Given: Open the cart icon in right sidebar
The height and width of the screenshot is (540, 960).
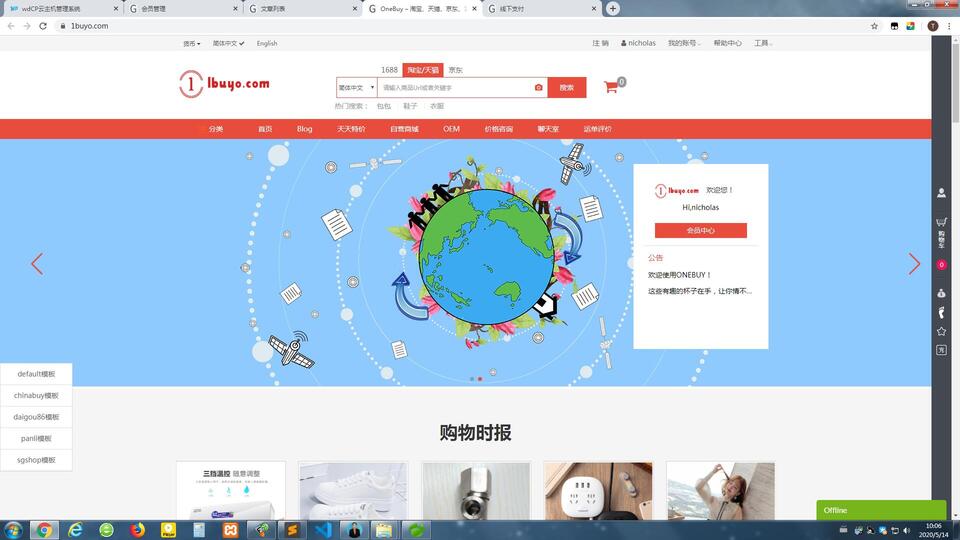Looking at the screenshot, I should (941, 221).
